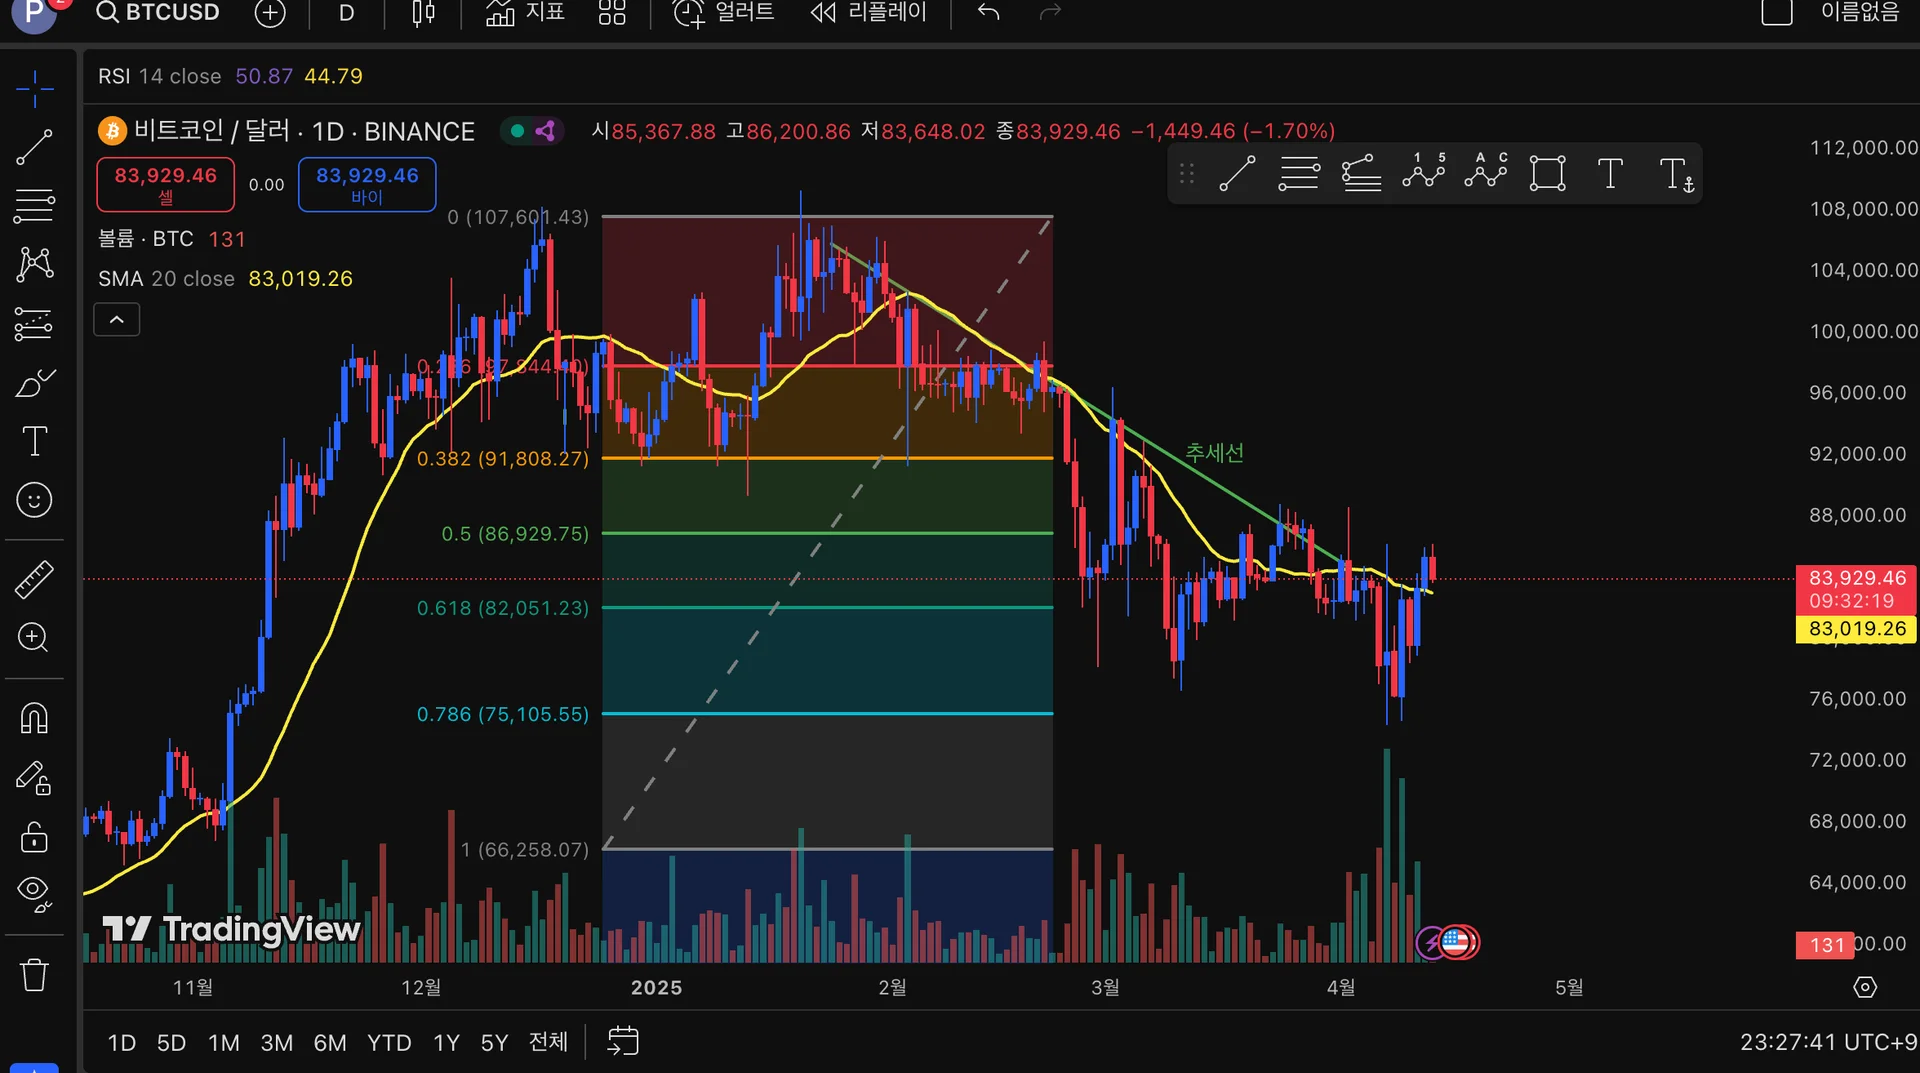Click the red 83,929.46 sell button

pos(166,184)
